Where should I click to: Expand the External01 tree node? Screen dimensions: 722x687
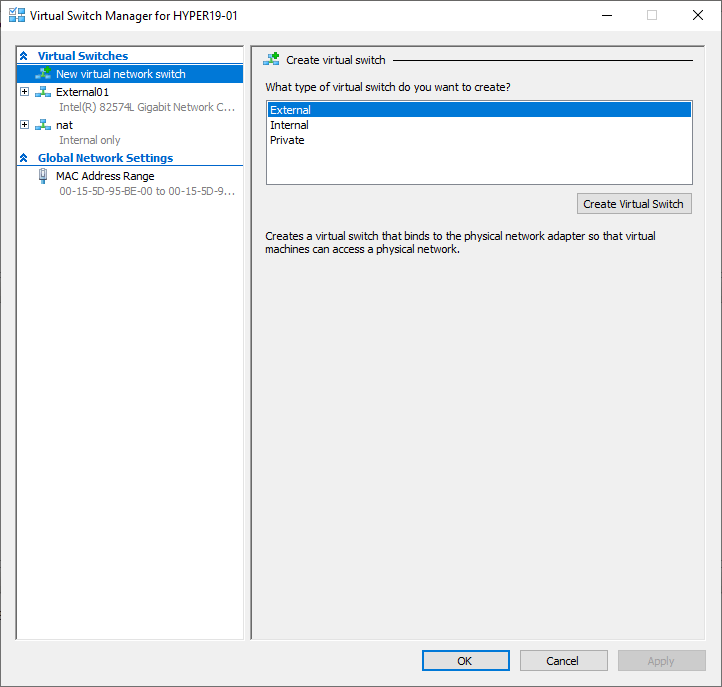[x=25, y=92]
